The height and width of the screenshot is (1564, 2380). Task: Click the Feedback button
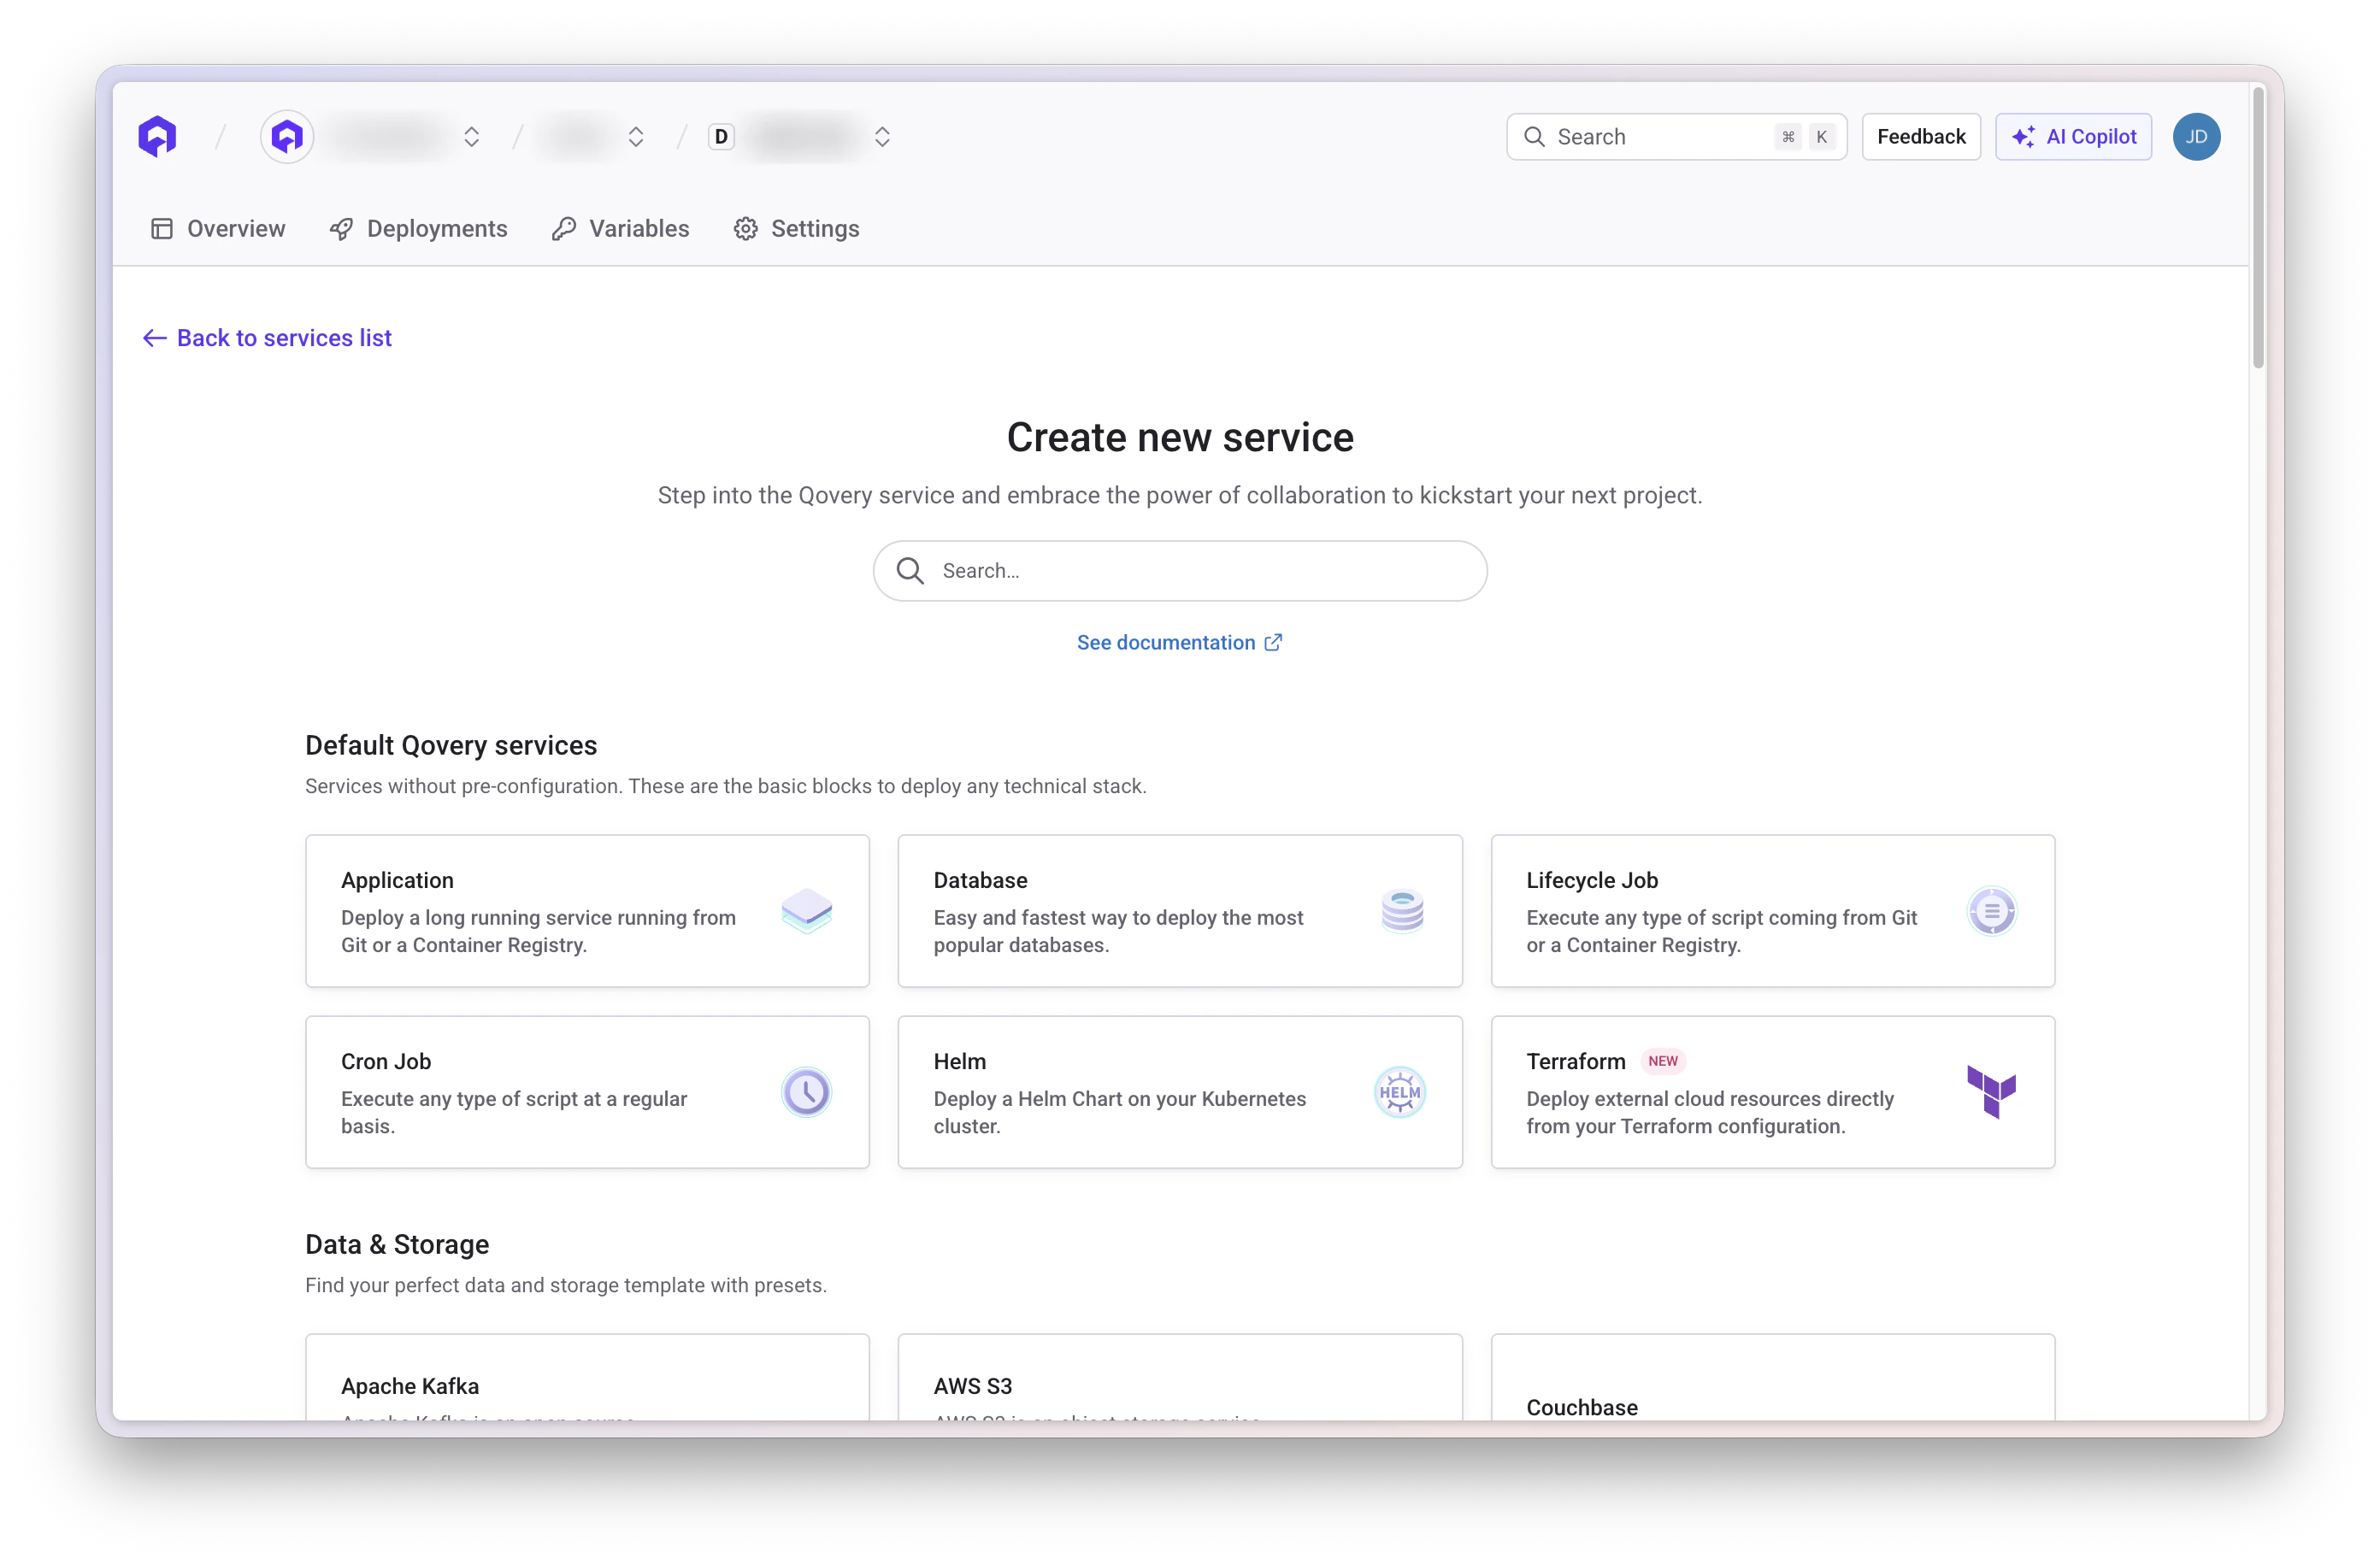click(1920, 137)
